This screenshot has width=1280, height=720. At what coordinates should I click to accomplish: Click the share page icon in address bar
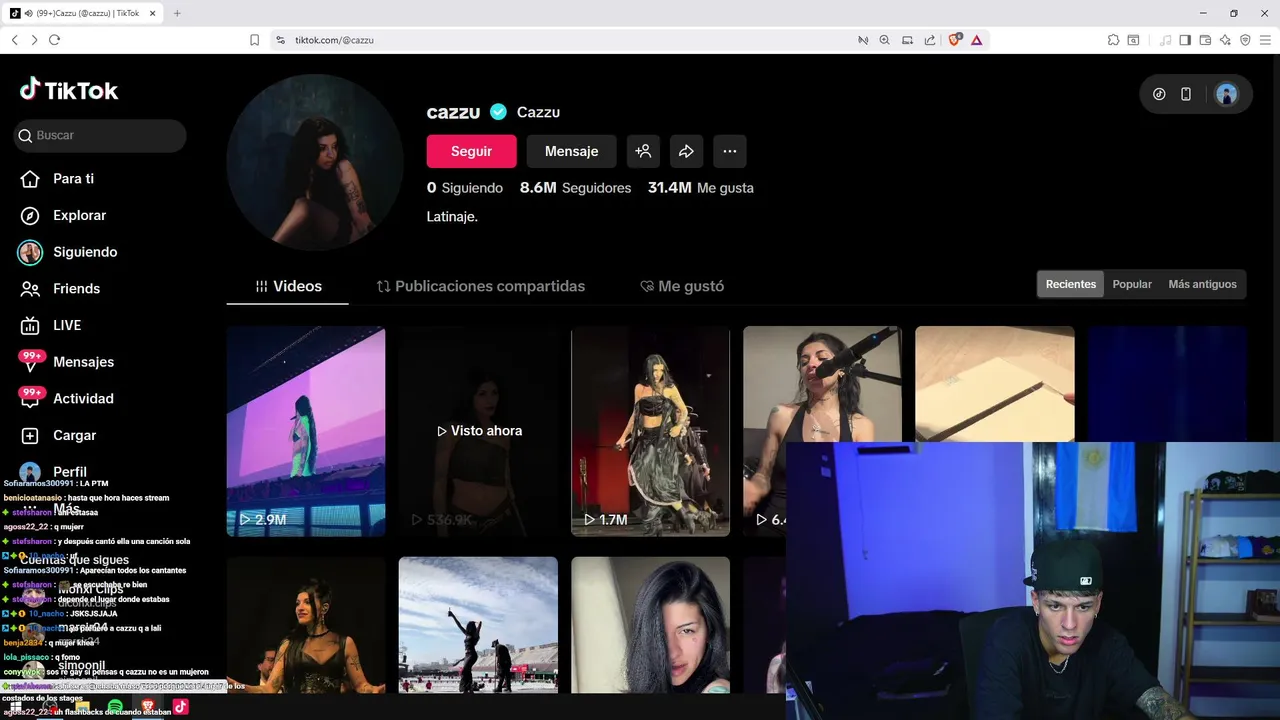coord(930,40)
